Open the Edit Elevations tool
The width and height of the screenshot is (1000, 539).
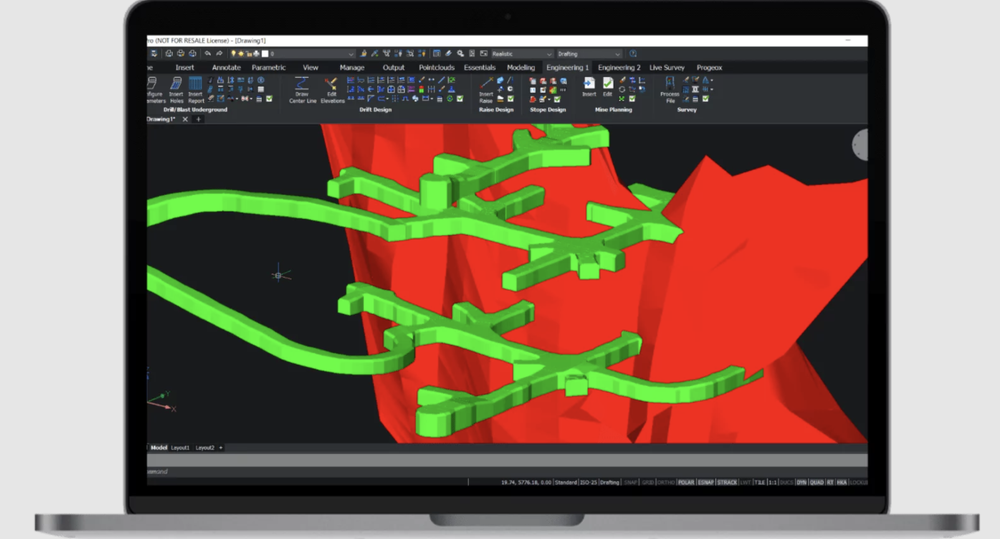pos(332,90)
